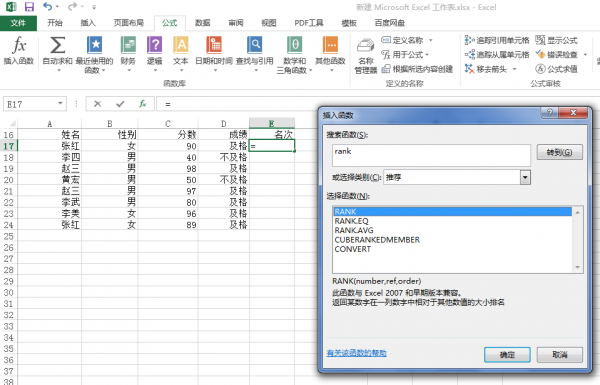Screen dimensions: 600x385
Task: Select RANK in the function list
Action: [x=453, y=212]
